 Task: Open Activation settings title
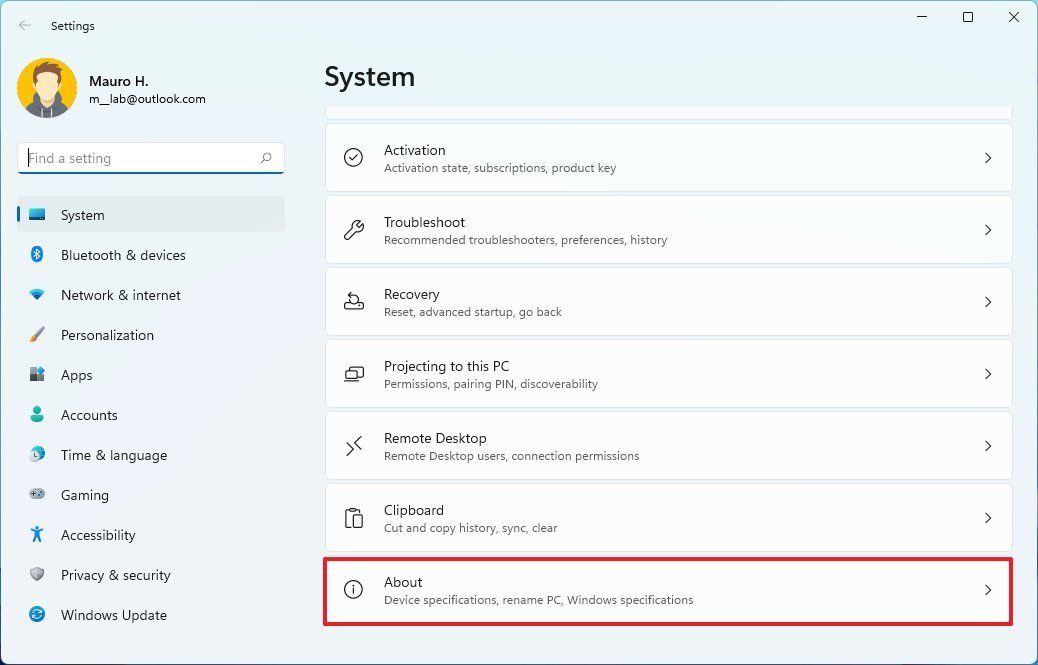[414, 150]
